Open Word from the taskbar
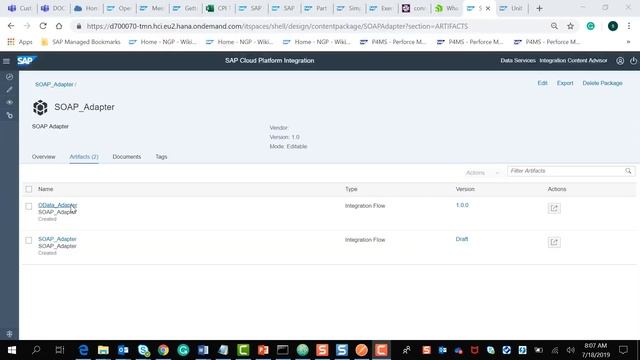The width and height of the screenshot is (640, 360). pos(203,350)
